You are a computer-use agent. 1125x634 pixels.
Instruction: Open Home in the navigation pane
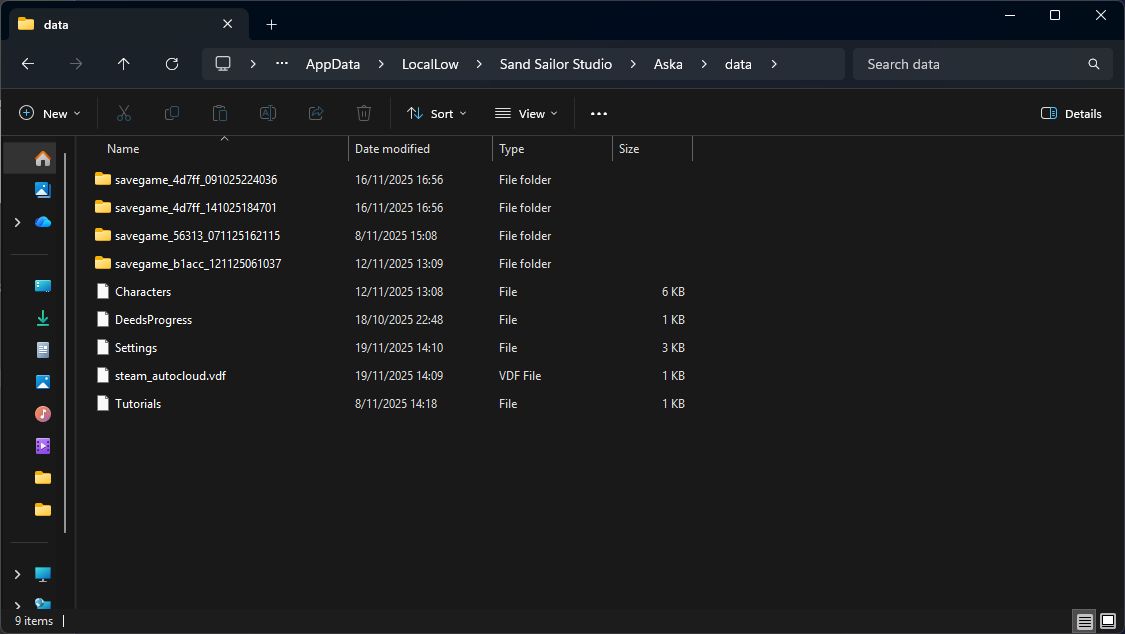tap(42, 158)
